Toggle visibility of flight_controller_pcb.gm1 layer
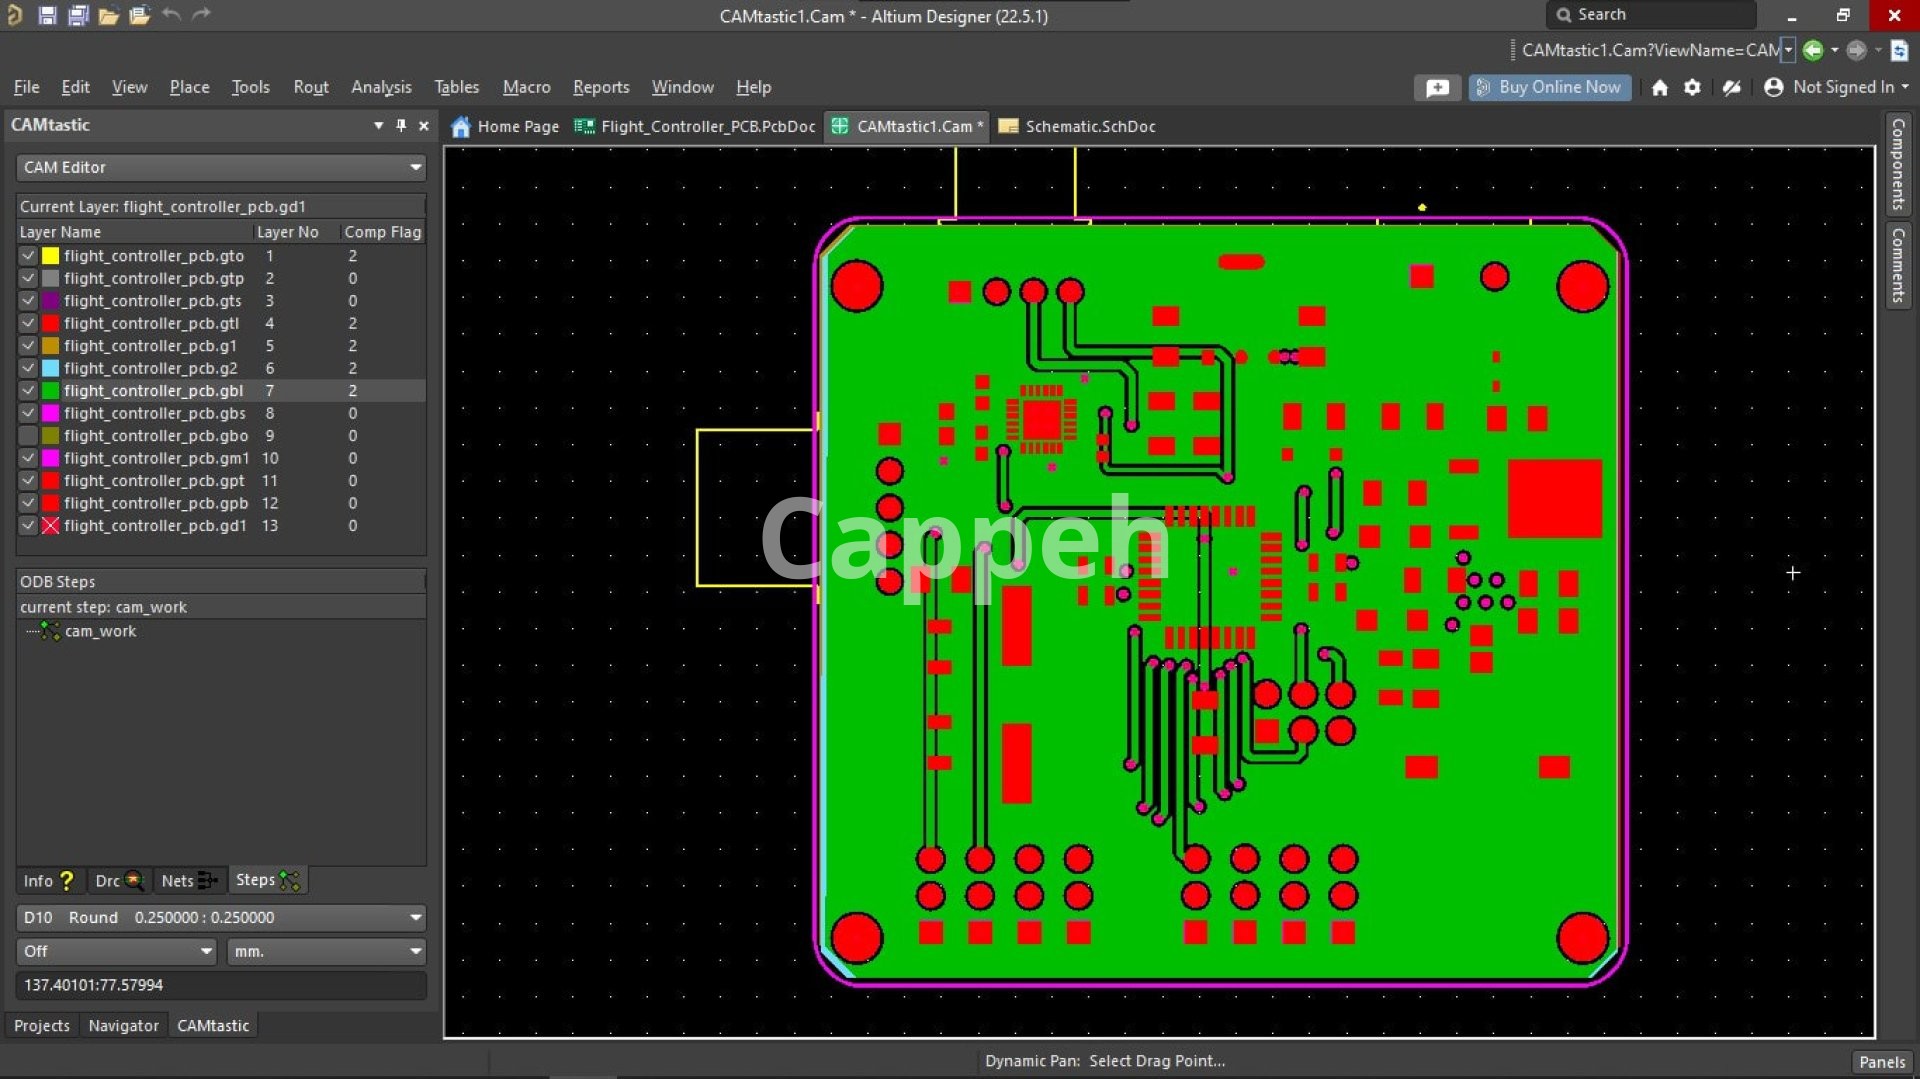The width and height of the screenshot is (1920, 1079). [x=28, y=458]
